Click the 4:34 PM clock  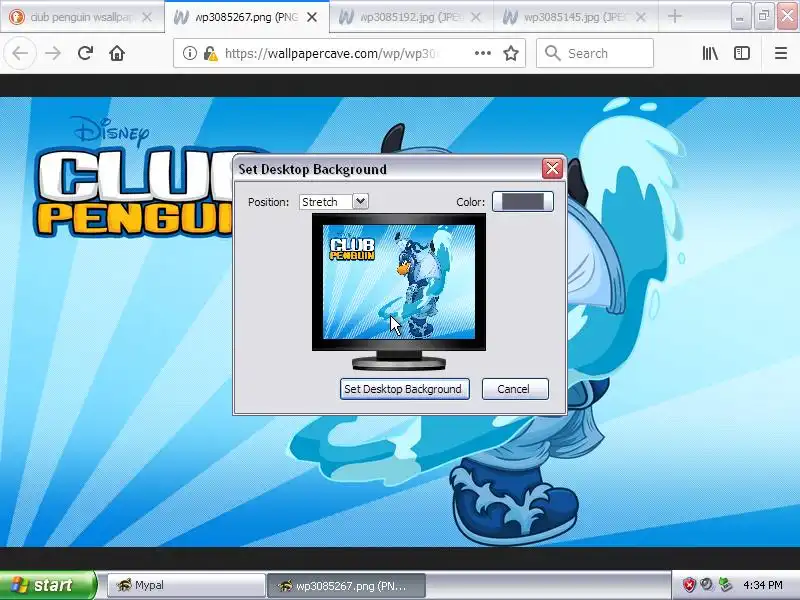coord(763,585)
